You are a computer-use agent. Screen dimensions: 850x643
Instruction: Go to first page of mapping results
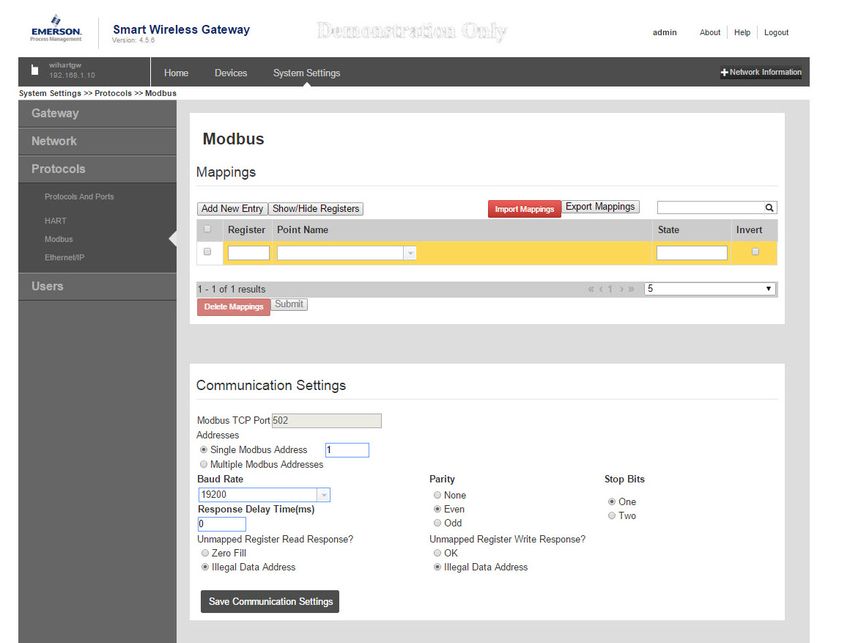pyautogui.click(x=590, y=289)
